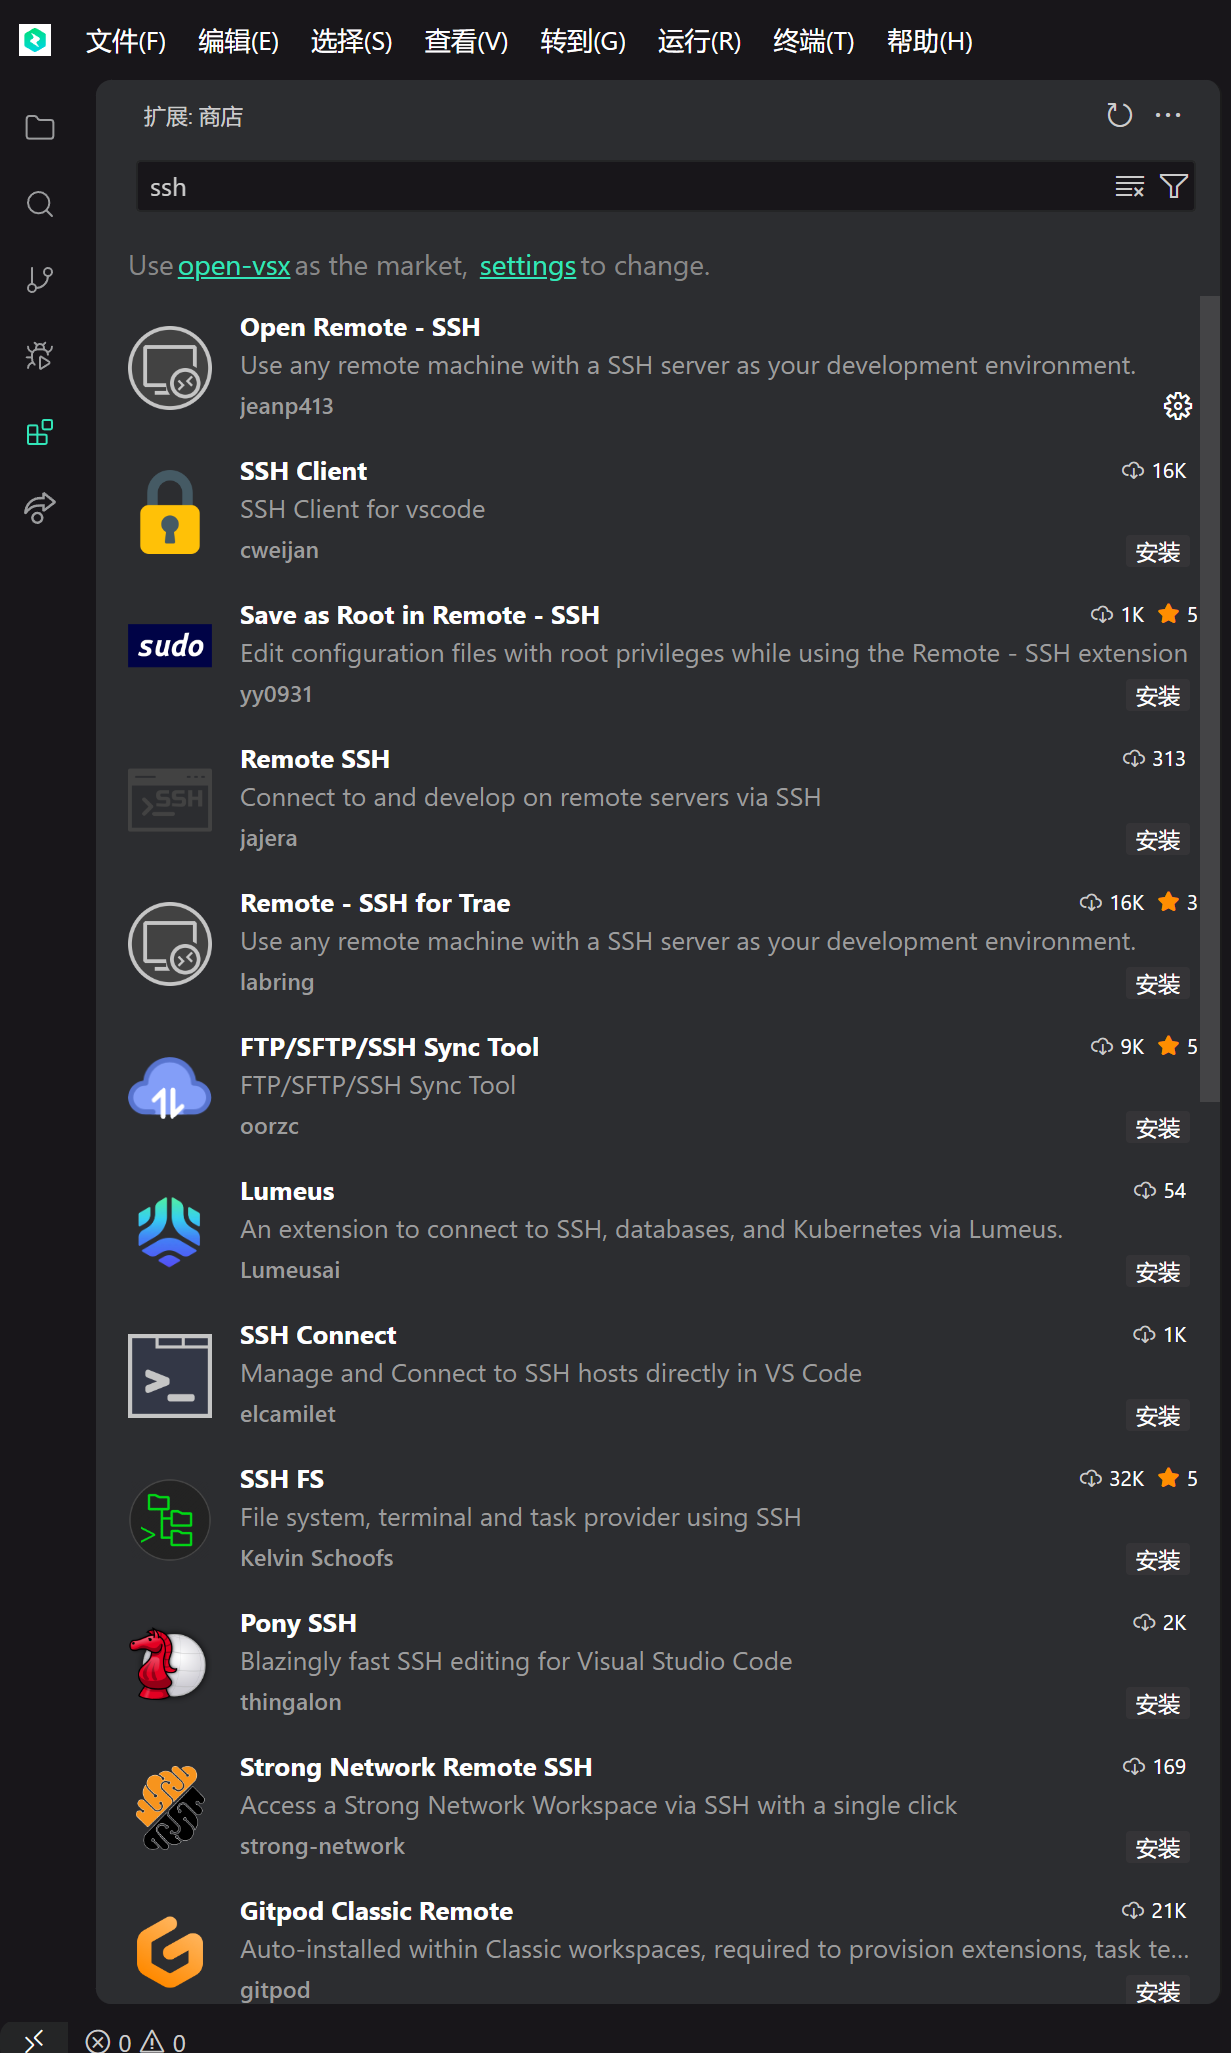1231x2053 pixels.
Task: Click the FTP/SFTP/SSH Sync Tool cloud icon
Action: tap(170, 1088)
